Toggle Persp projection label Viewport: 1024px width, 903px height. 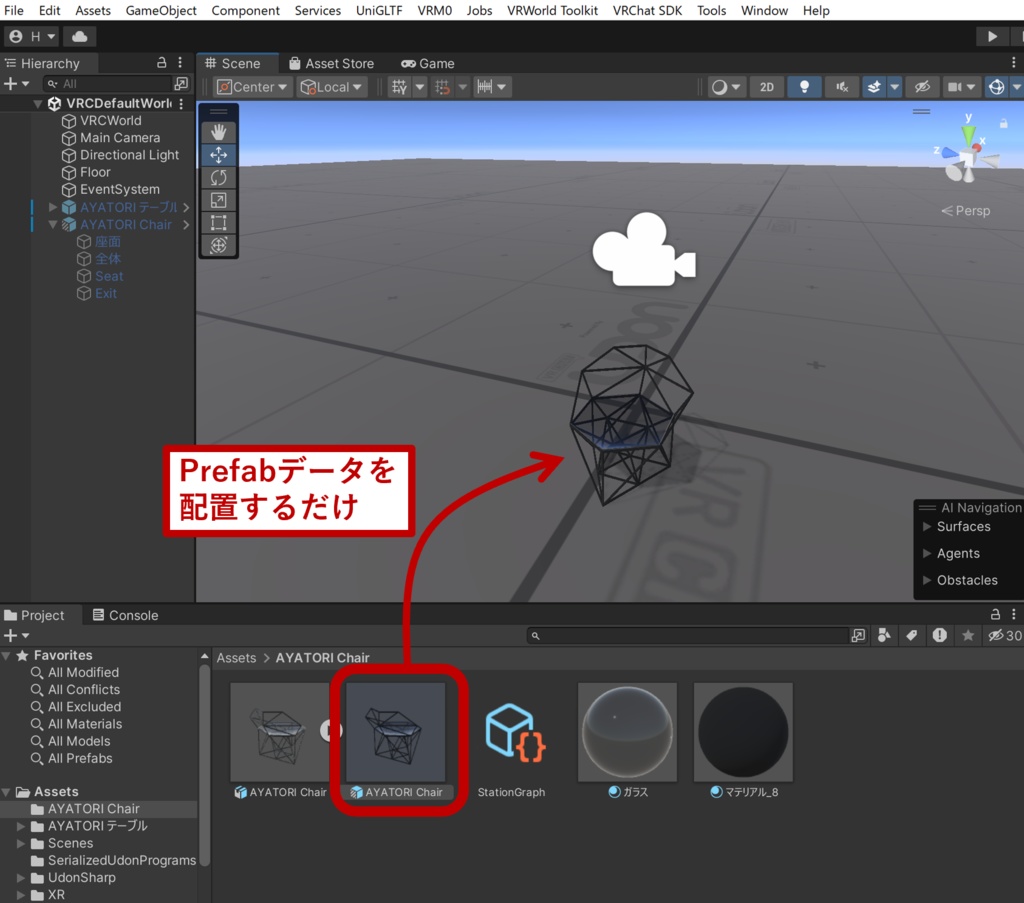pyautogui.click(x=965, y=211)
